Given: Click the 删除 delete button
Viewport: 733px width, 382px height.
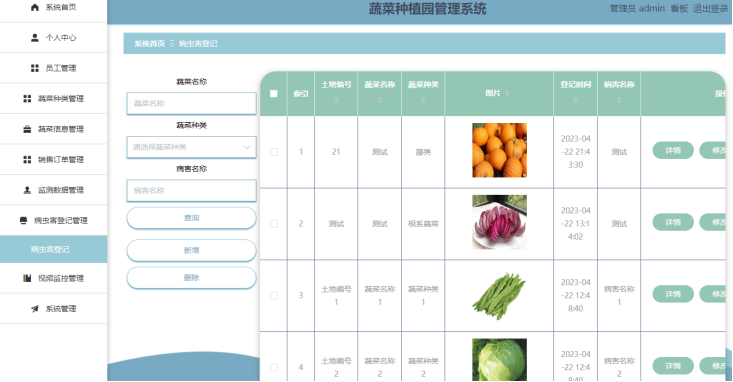Looking at the screenshot, I should point(191,278).
